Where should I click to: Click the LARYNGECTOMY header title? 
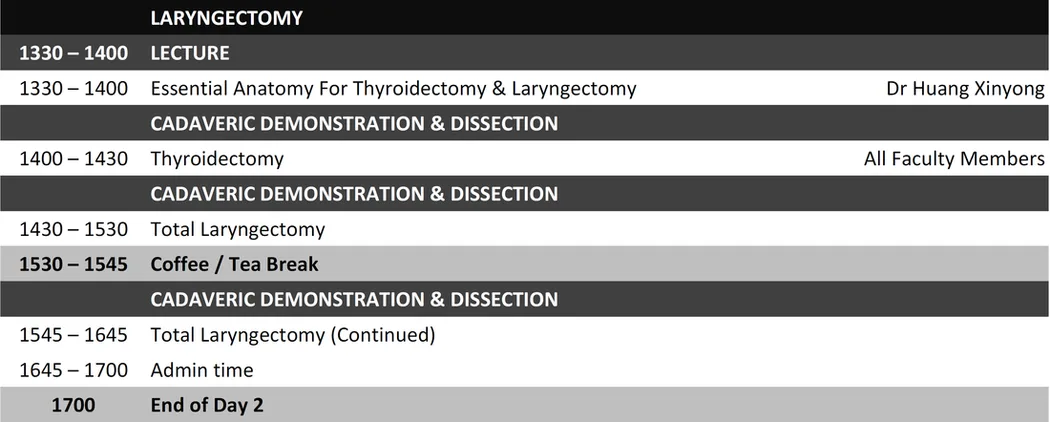coord(226,18)
